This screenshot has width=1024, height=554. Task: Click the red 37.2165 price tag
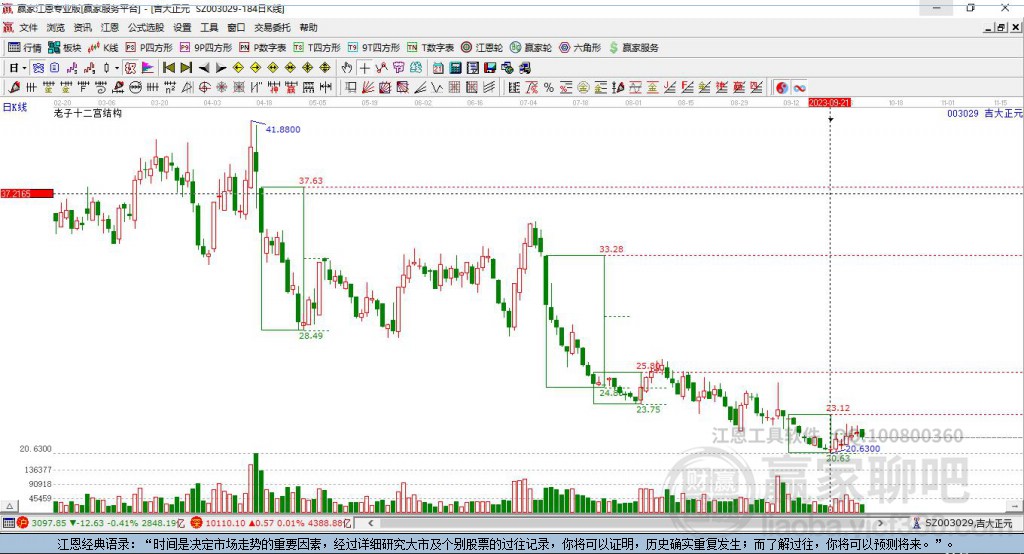point(27,193)
